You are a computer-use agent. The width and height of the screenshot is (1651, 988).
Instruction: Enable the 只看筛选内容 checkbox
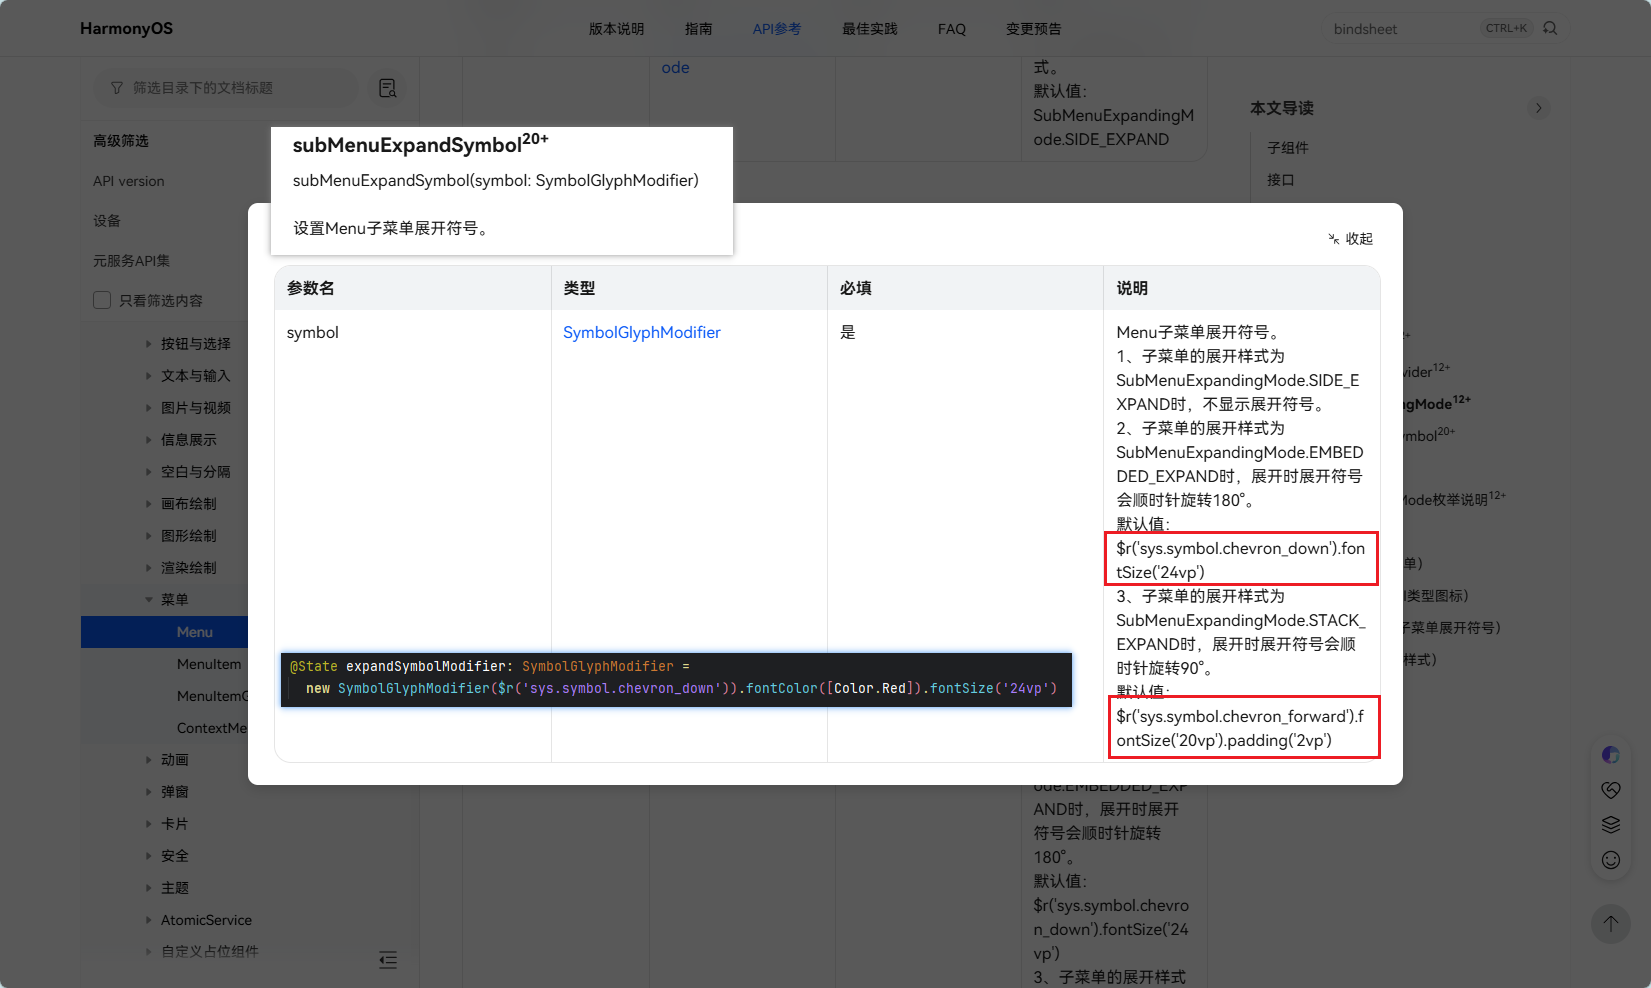point(102,300)
